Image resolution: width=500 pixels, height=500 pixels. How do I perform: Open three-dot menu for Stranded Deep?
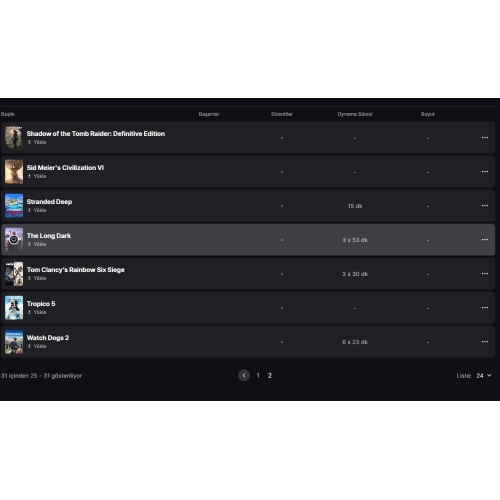tap(485, 206)
